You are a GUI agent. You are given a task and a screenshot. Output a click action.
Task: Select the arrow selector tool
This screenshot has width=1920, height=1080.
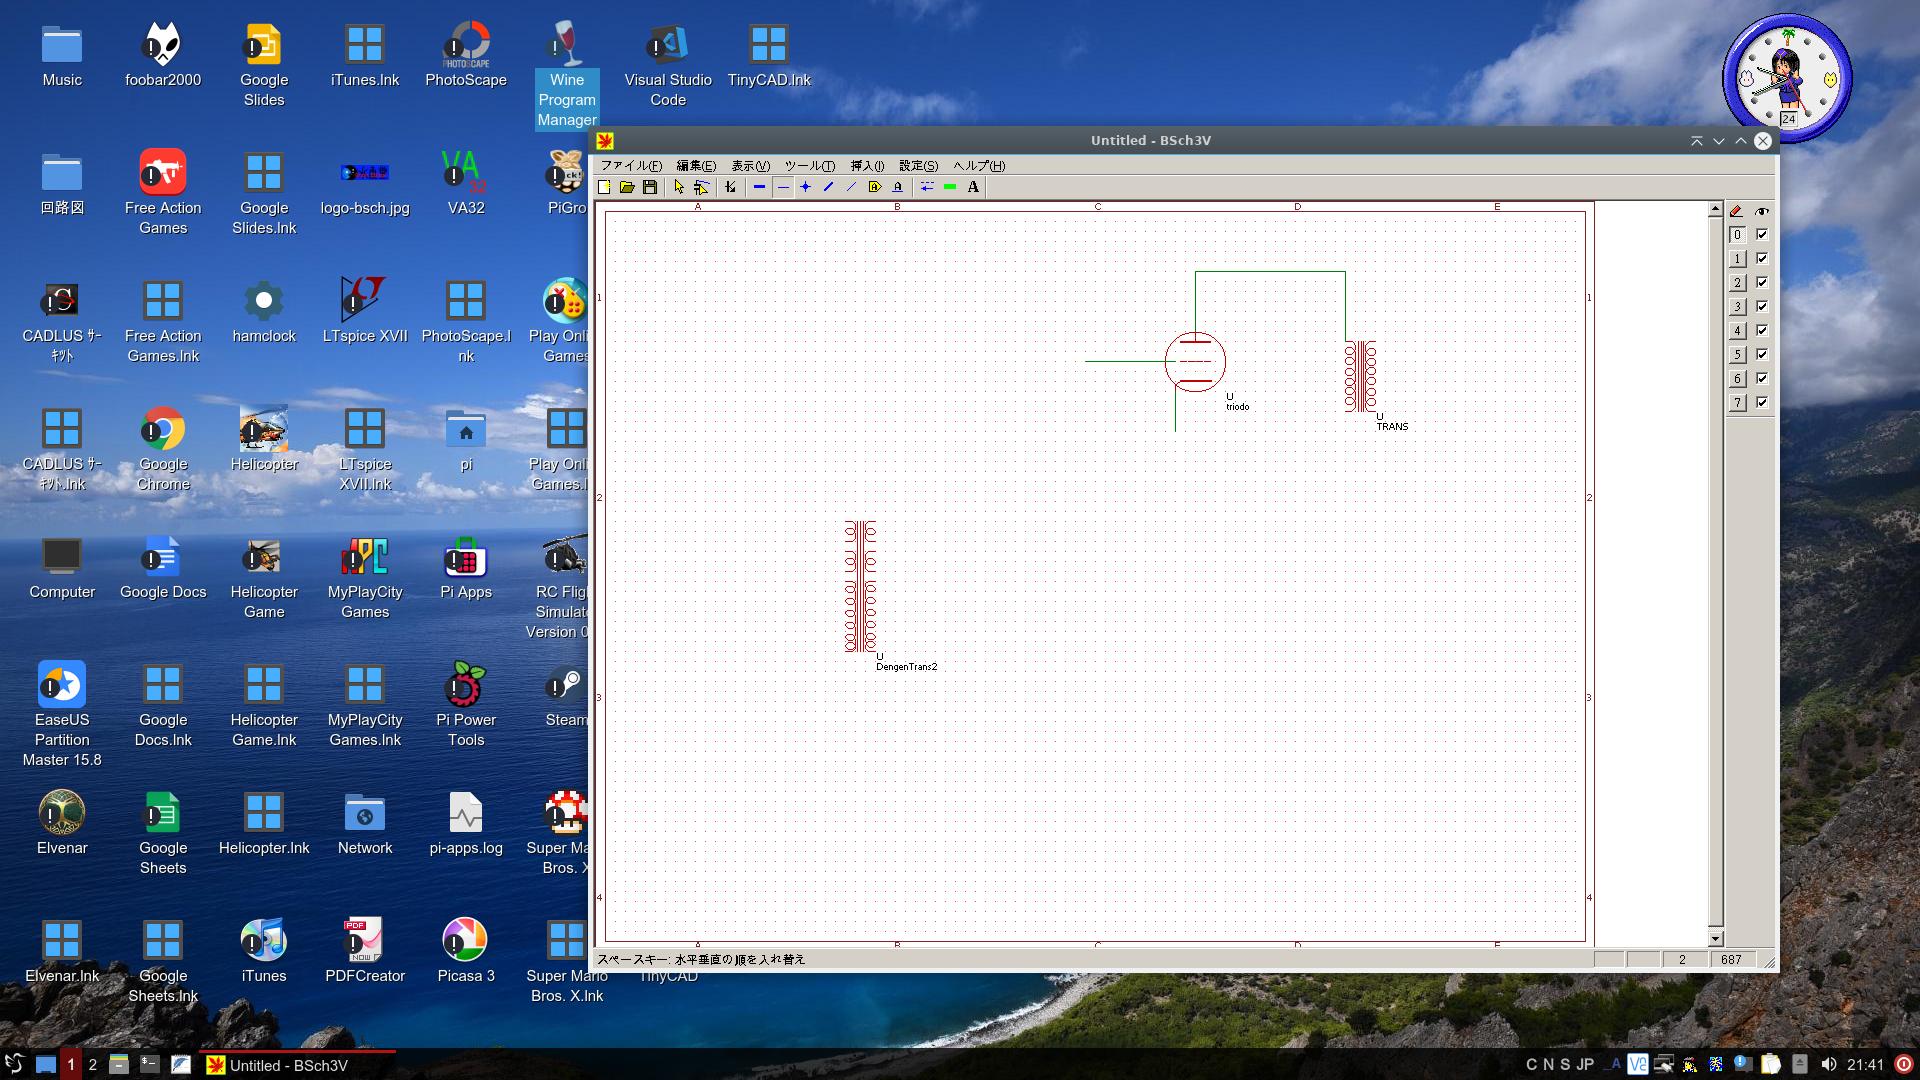coord(679,187)
